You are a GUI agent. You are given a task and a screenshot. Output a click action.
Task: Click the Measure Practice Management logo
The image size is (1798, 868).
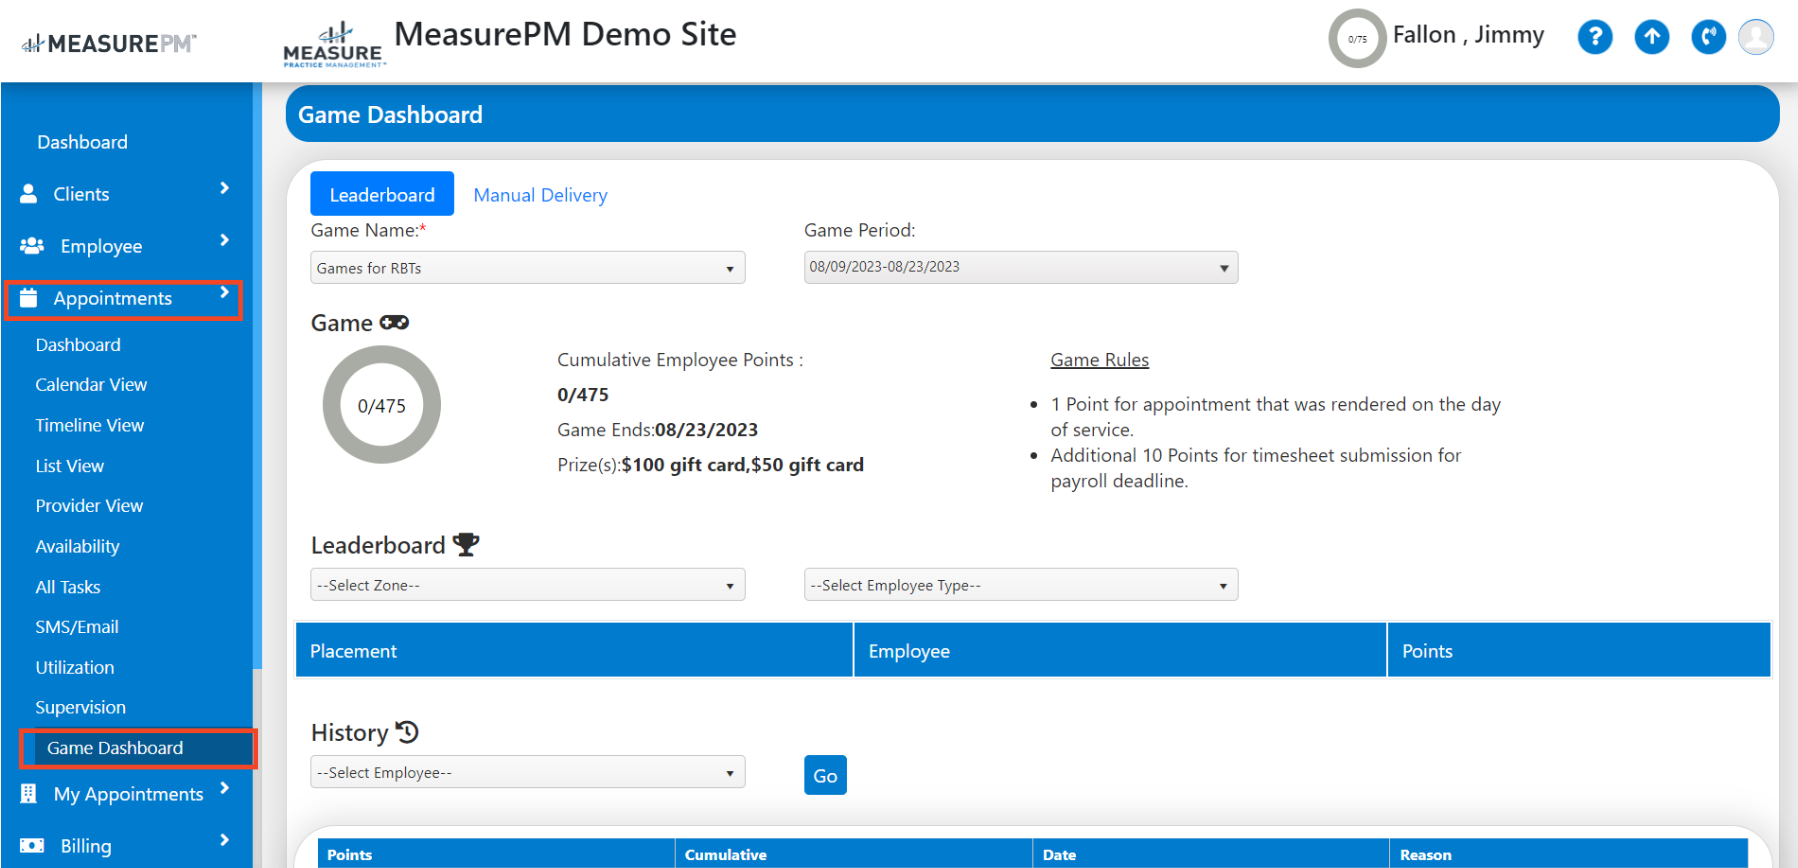tap(333, 46)
